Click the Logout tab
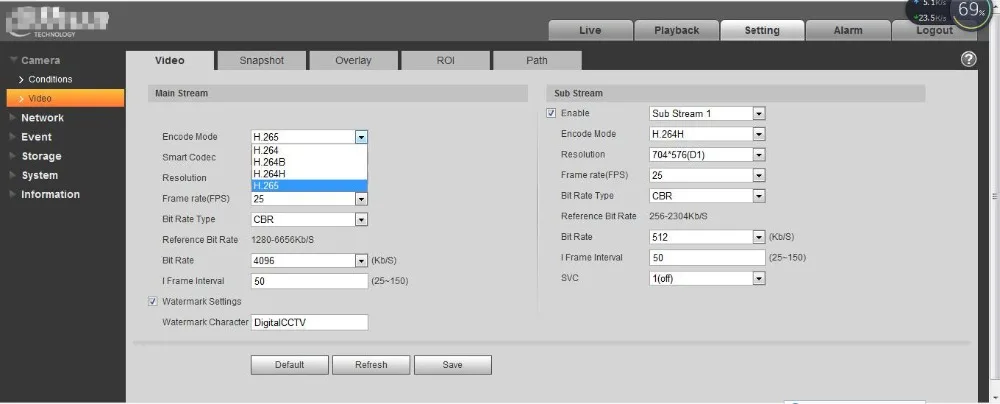Image resolution: width=1000 pixels, height=404 pixels. point(934,31)
